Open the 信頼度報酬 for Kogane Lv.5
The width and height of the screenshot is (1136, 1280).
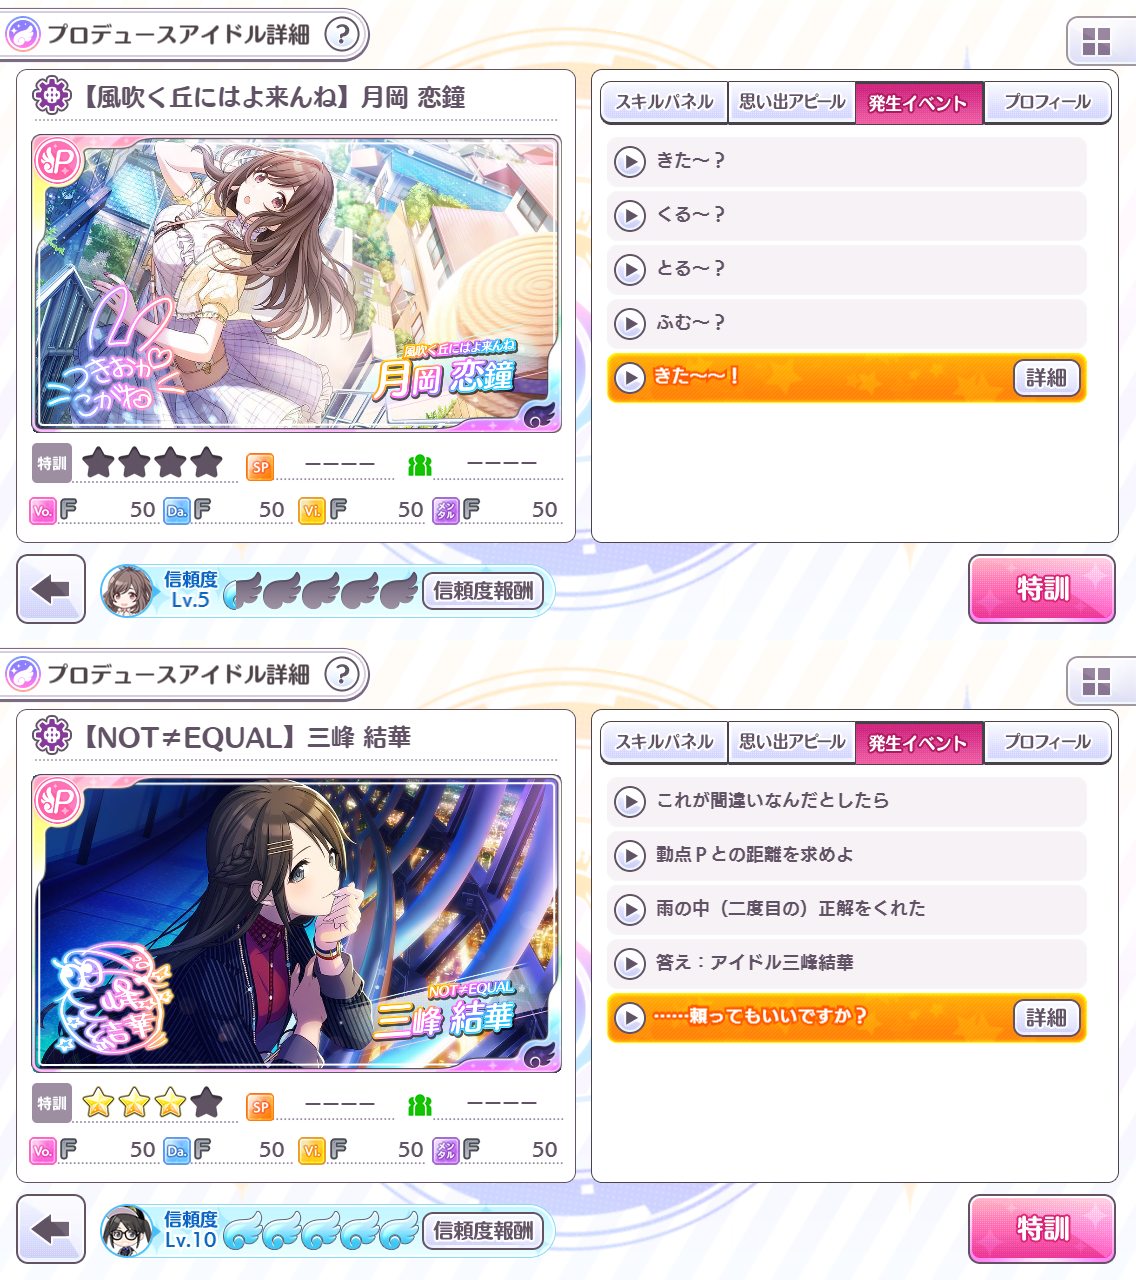pyautogui.click(x=484, y=591)
